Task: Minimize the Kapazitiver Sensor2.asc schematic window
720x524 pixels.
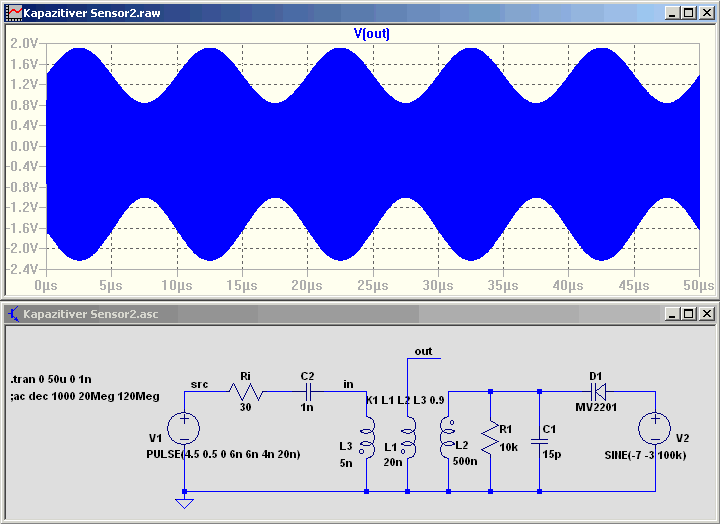Action: [672, 314]
